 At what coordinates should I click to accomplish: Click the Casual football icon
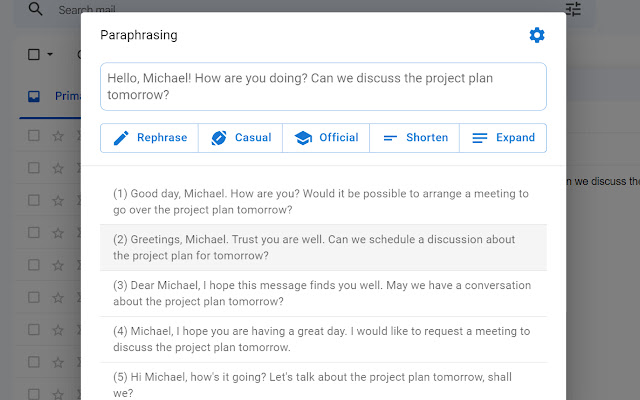click(220, 138)
